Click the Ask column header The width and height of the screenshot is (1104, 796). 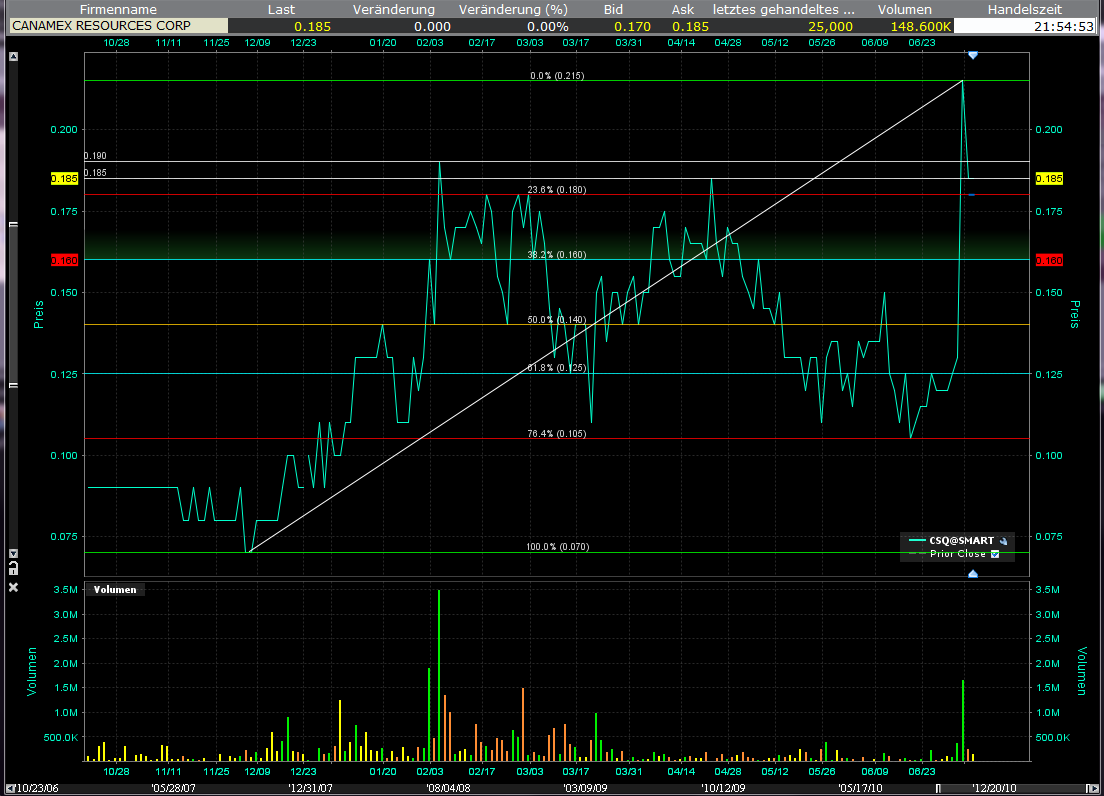pos(682,9)
